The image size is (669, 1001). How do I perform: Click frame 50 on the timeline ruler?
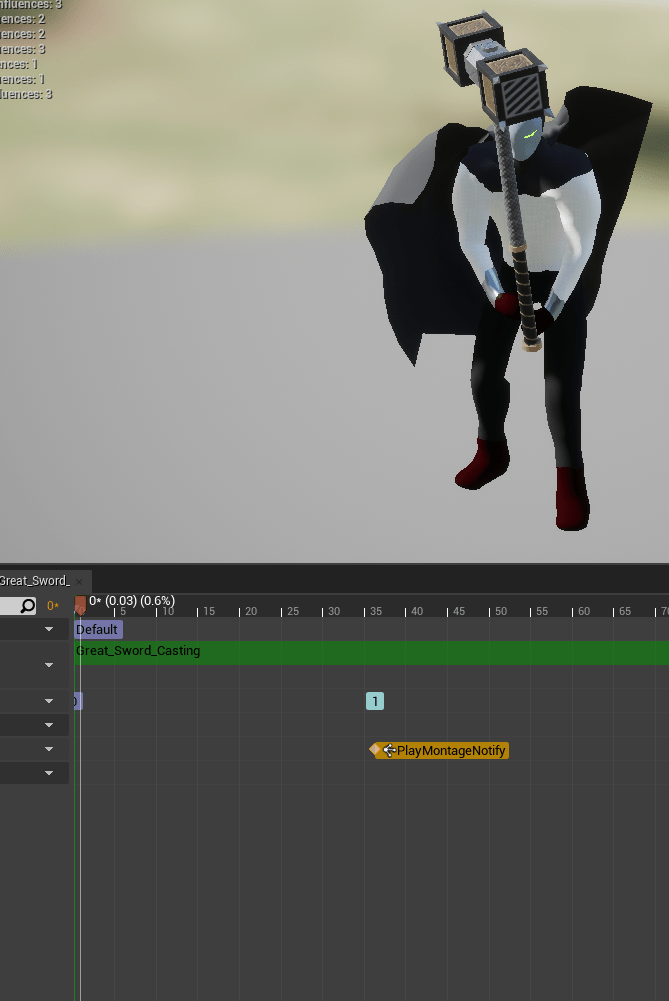[x=500, y=610]
